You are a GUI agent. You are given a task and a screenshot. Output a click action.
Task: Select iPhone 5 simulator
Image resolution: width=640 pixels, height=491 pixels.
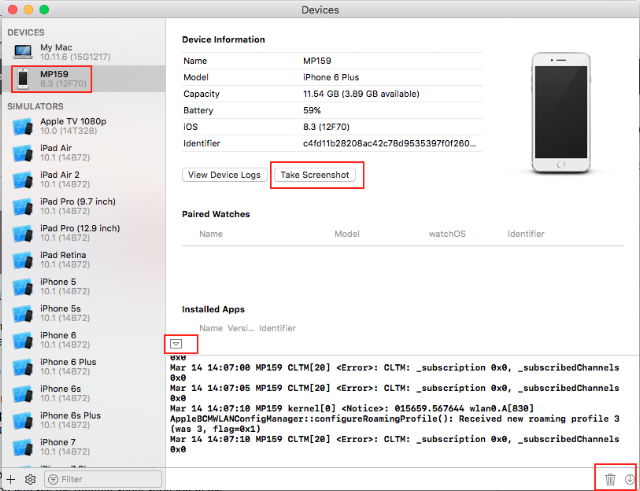coord(84,287)
